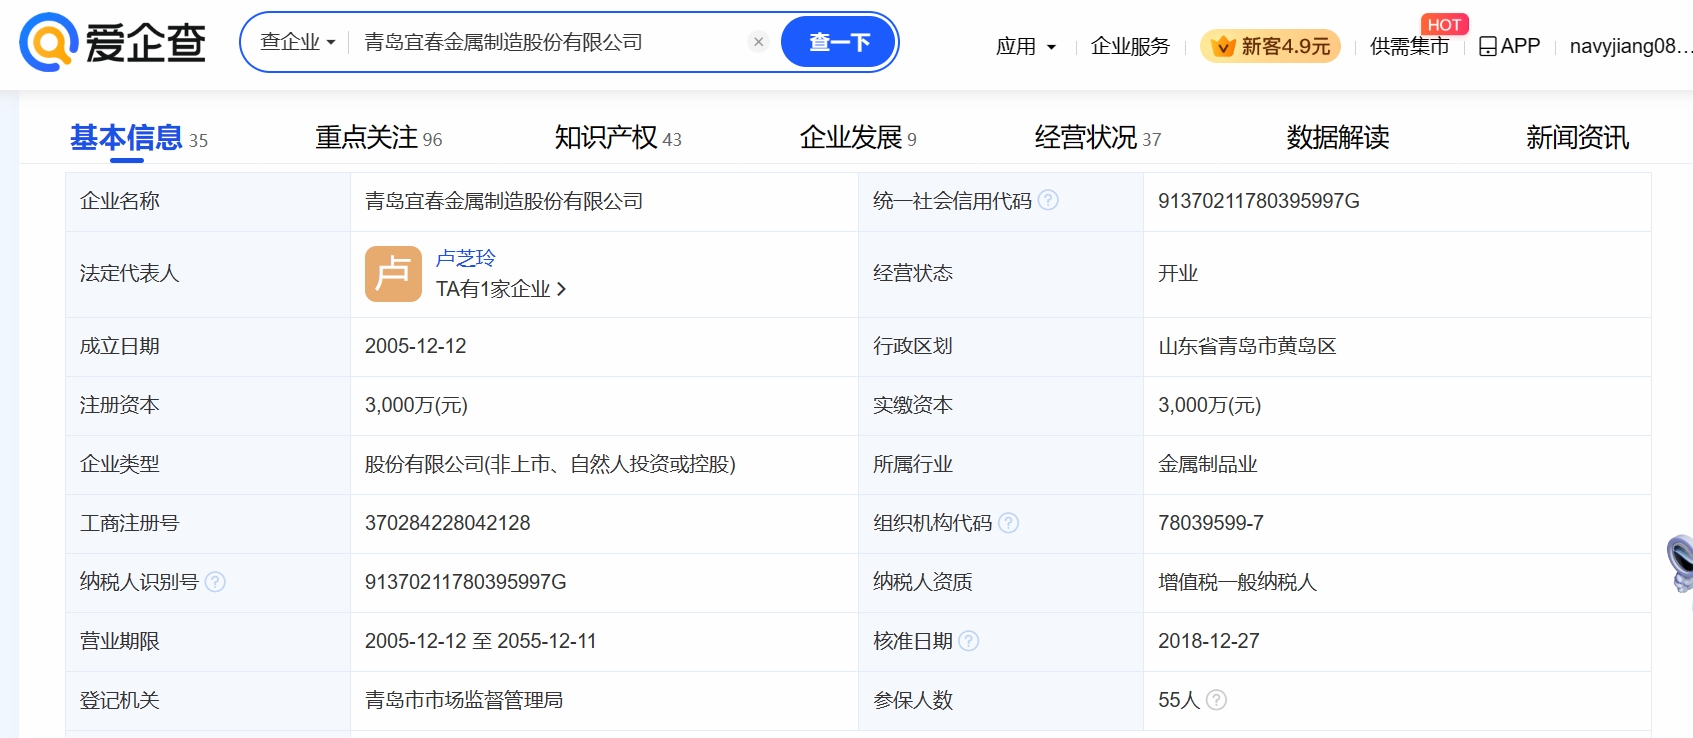
Task: Expand TA有1家企业 link
Action: click(501, 289)
